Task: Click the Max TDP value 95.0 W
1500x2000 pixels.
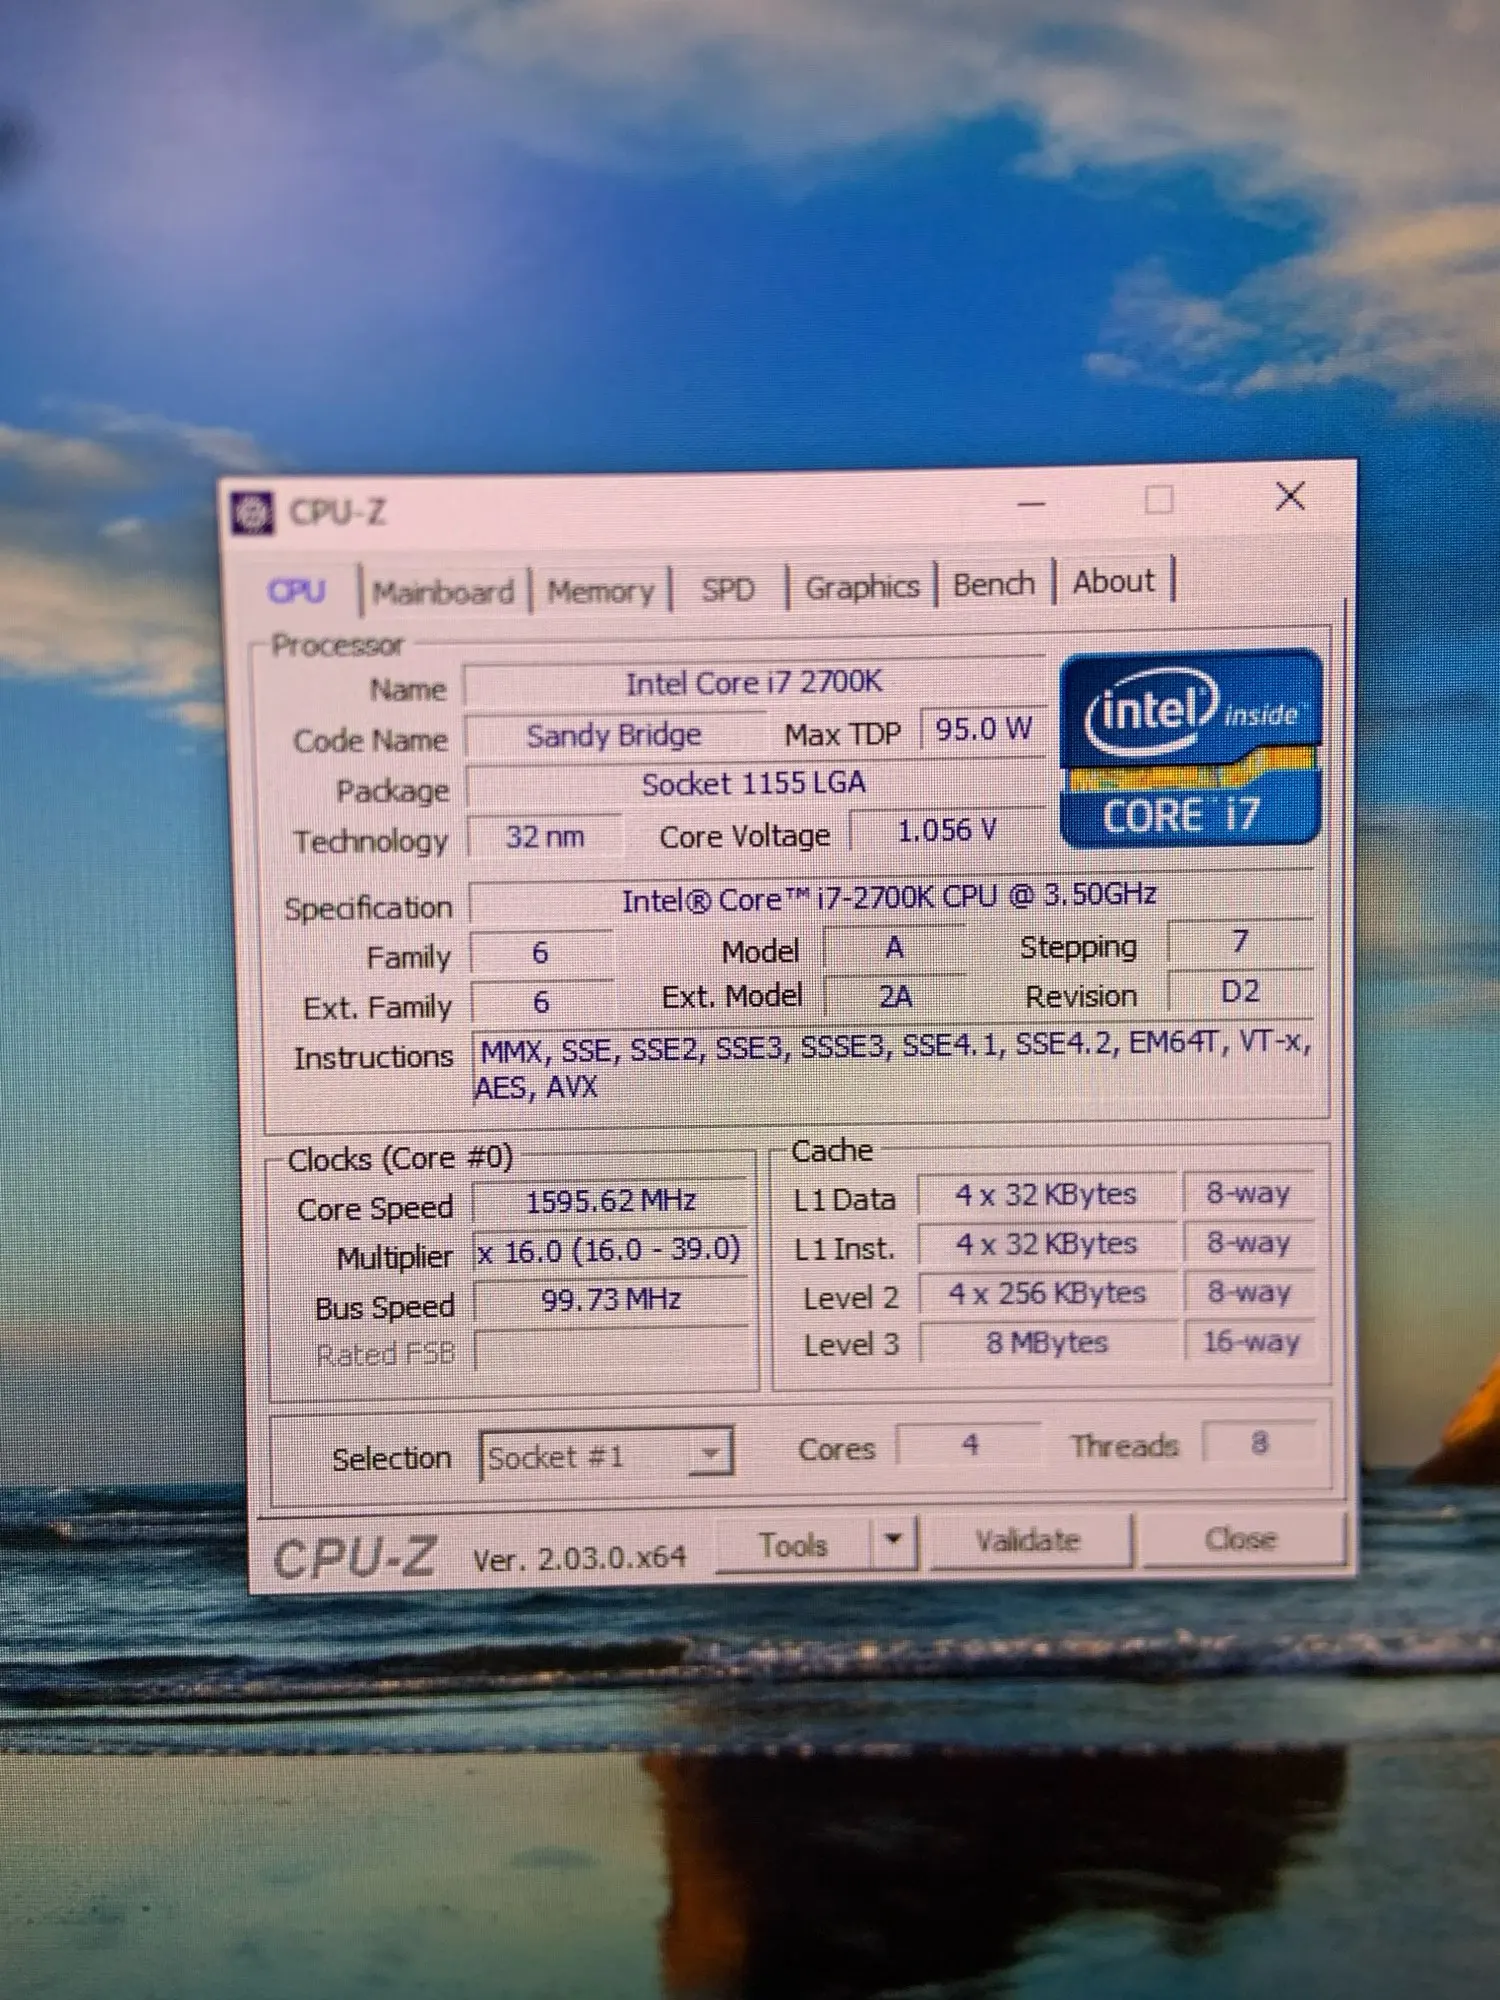Action: click(x=983, y=730)
